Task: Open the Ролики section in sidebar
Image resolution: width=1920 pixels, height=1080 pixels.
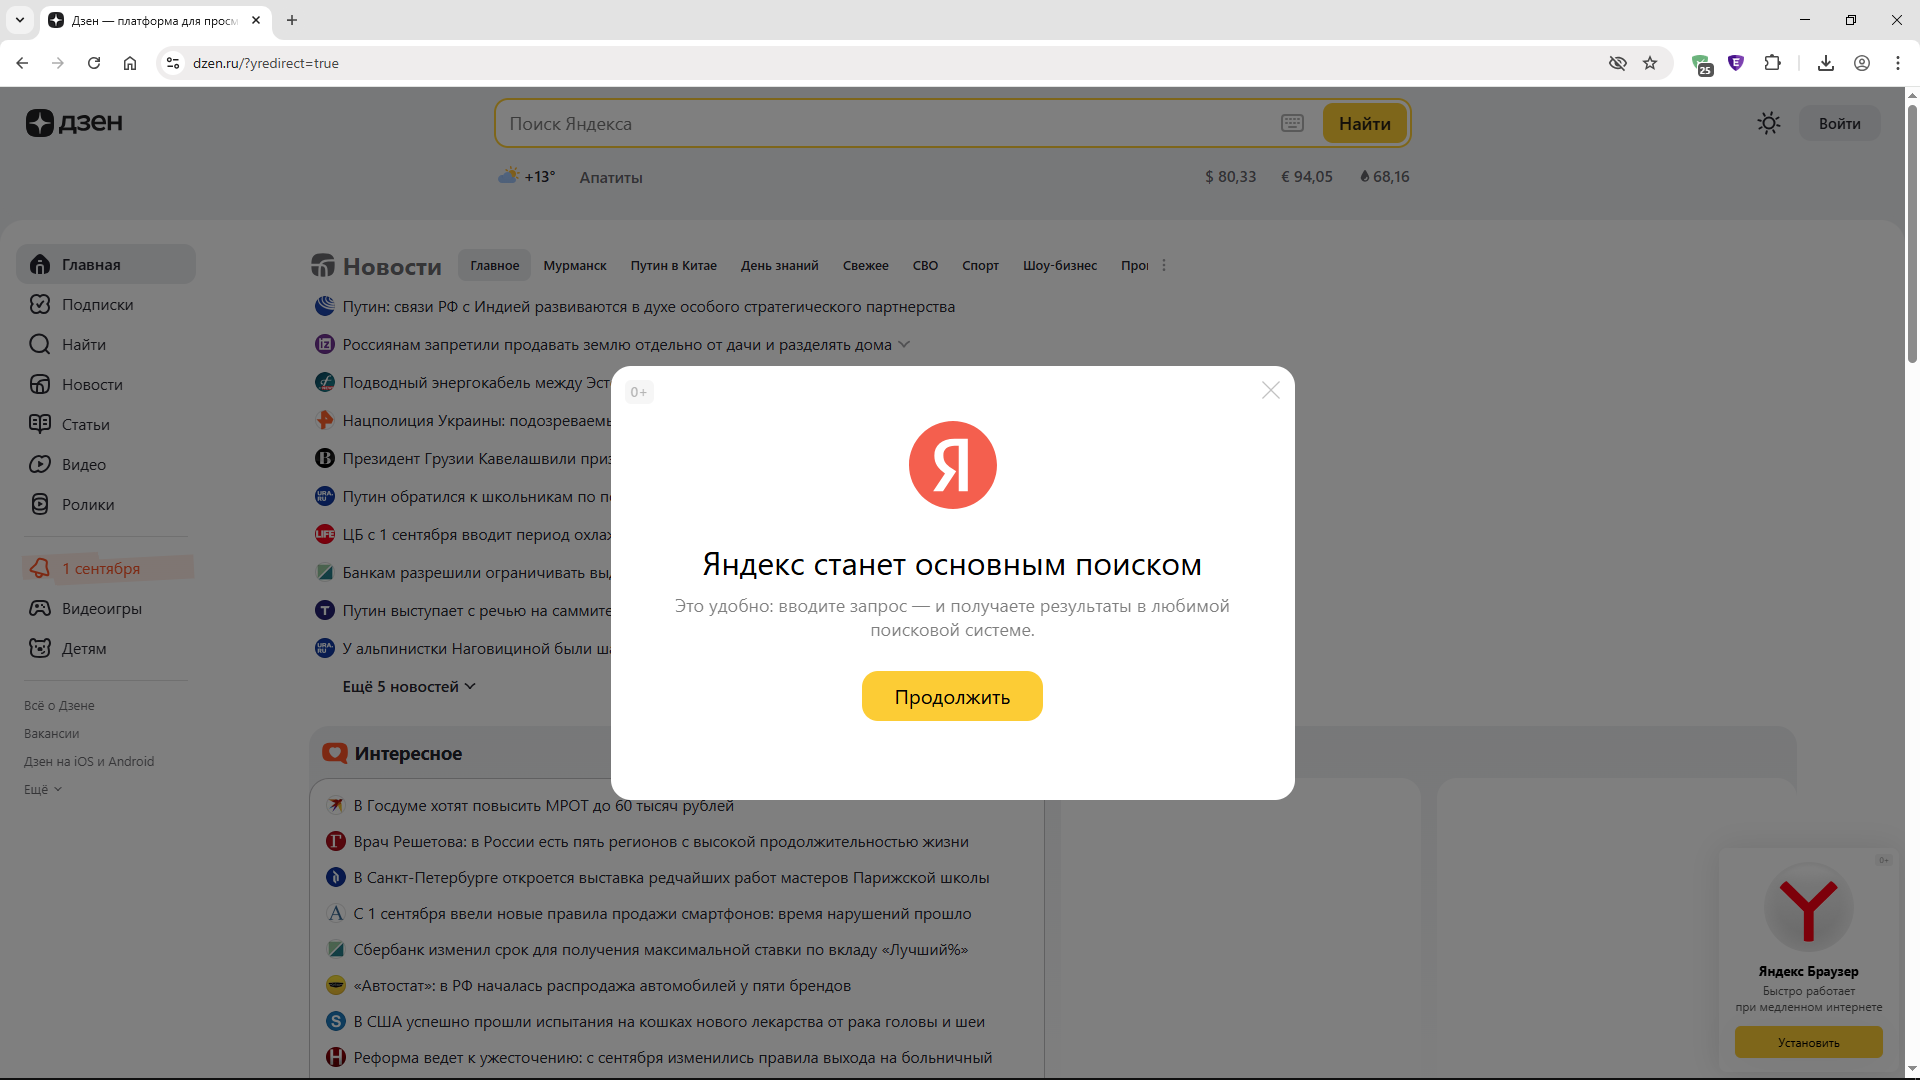Action: point(88,504)
